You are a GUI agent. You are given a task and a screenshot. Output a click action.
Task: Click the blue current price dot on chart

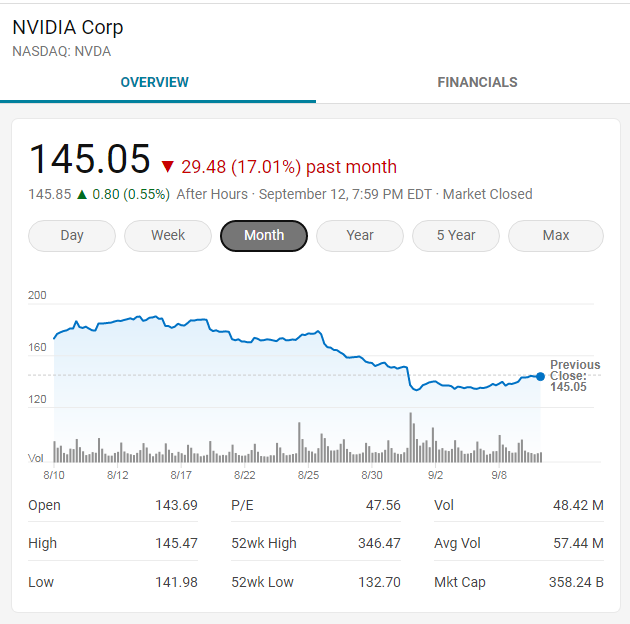541,376
